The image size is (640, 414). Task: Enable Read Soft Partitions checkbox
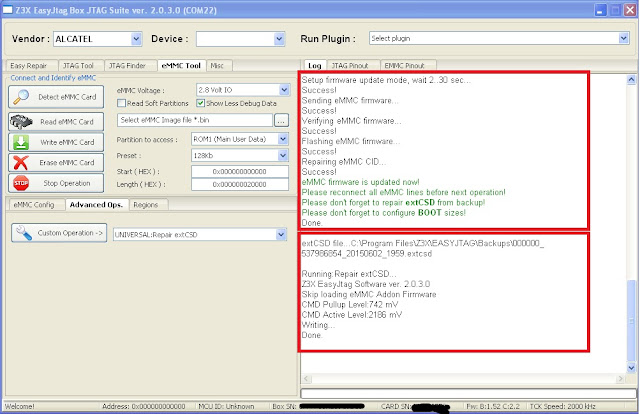pyautogui.click(x=121, y=103)
